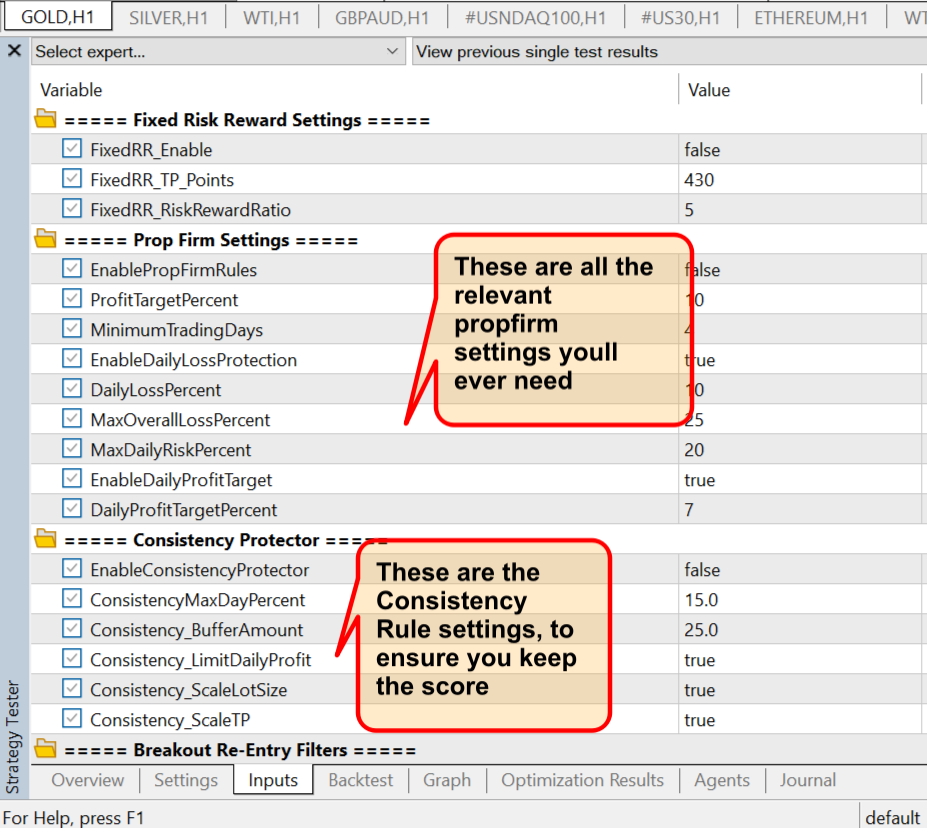This screenshot has height=828, width=927.
Task: Open the Optimization Results tab
Action: [x=582, y=780]
